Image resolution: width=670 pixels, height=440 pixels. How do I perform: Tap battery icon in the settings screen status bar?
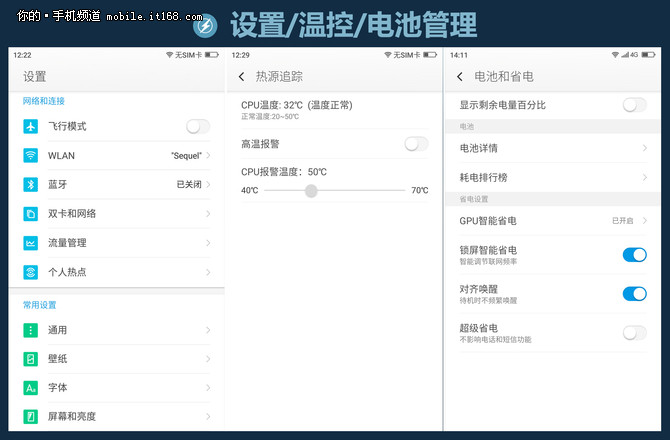(x=212, y=55)
